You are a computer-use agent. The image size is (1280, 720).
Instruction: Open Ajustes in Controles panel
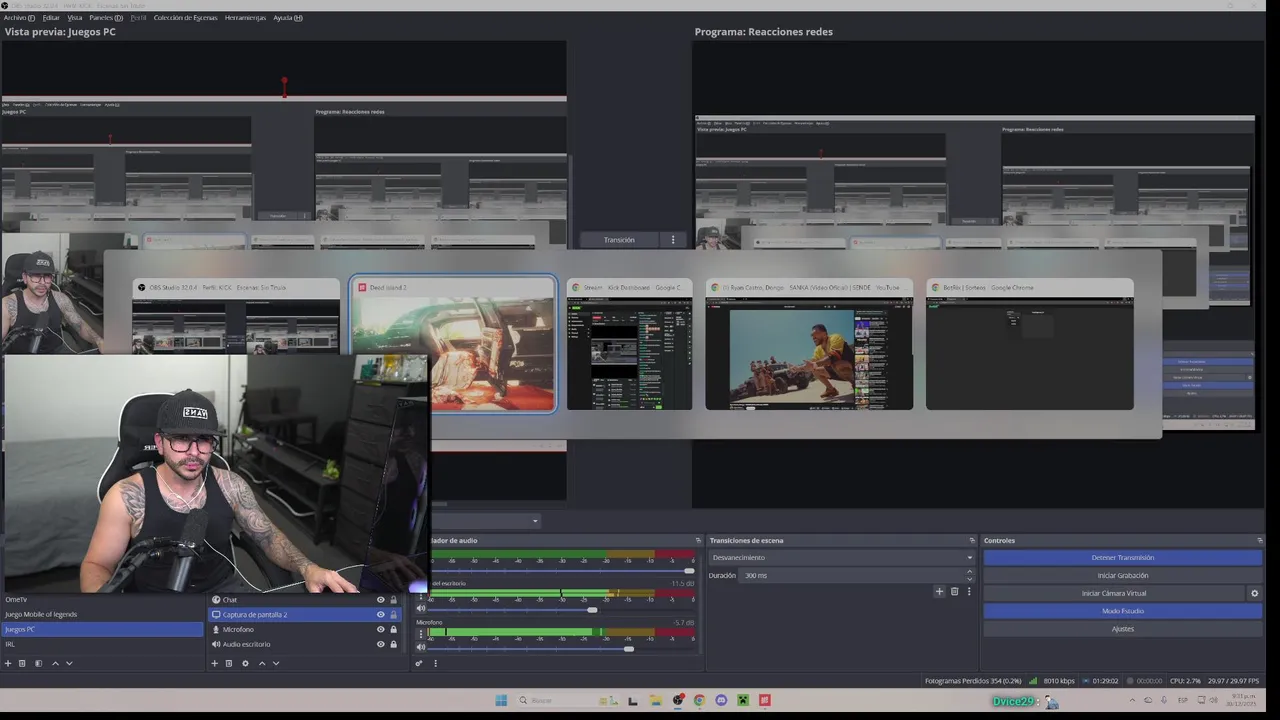point(1122,629)
